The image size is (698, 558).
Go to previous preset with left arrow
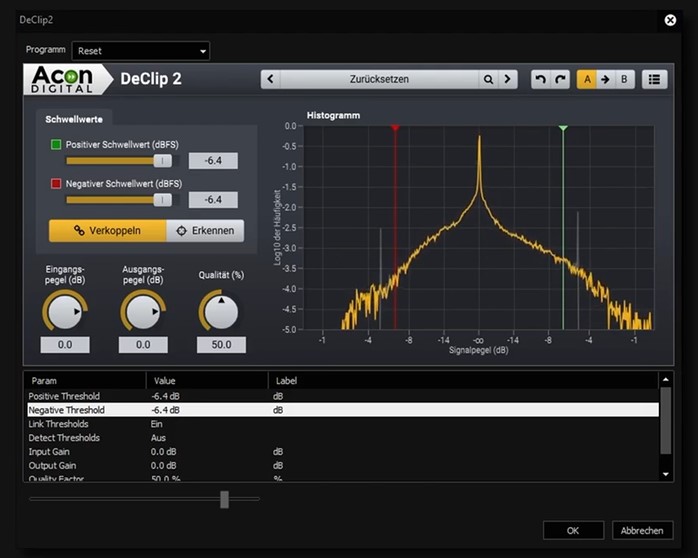coord(271,79)
